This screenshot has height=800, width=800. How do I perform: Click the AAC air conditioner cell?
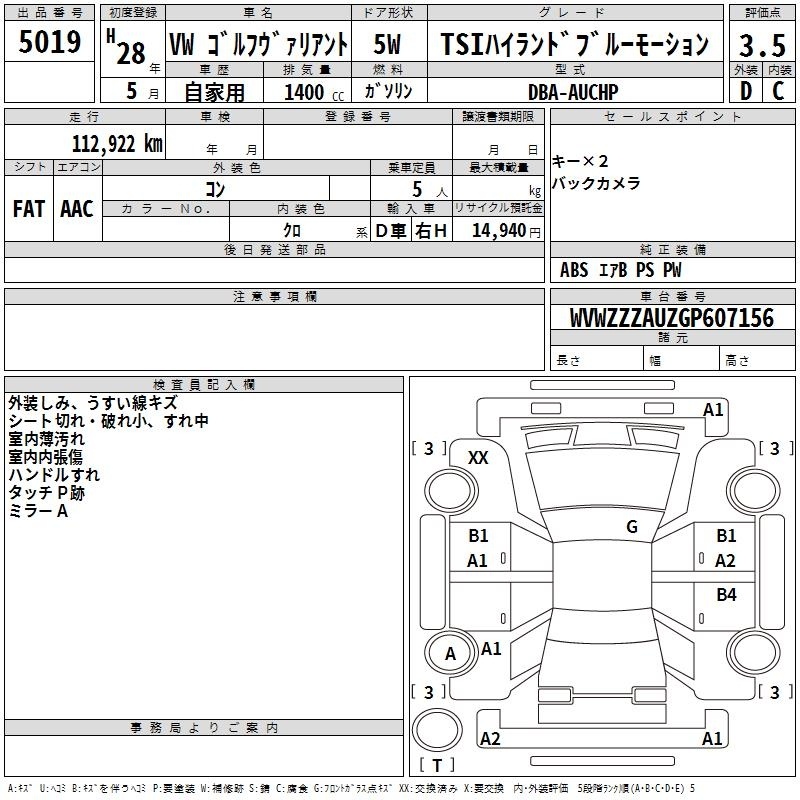point(77,208)
